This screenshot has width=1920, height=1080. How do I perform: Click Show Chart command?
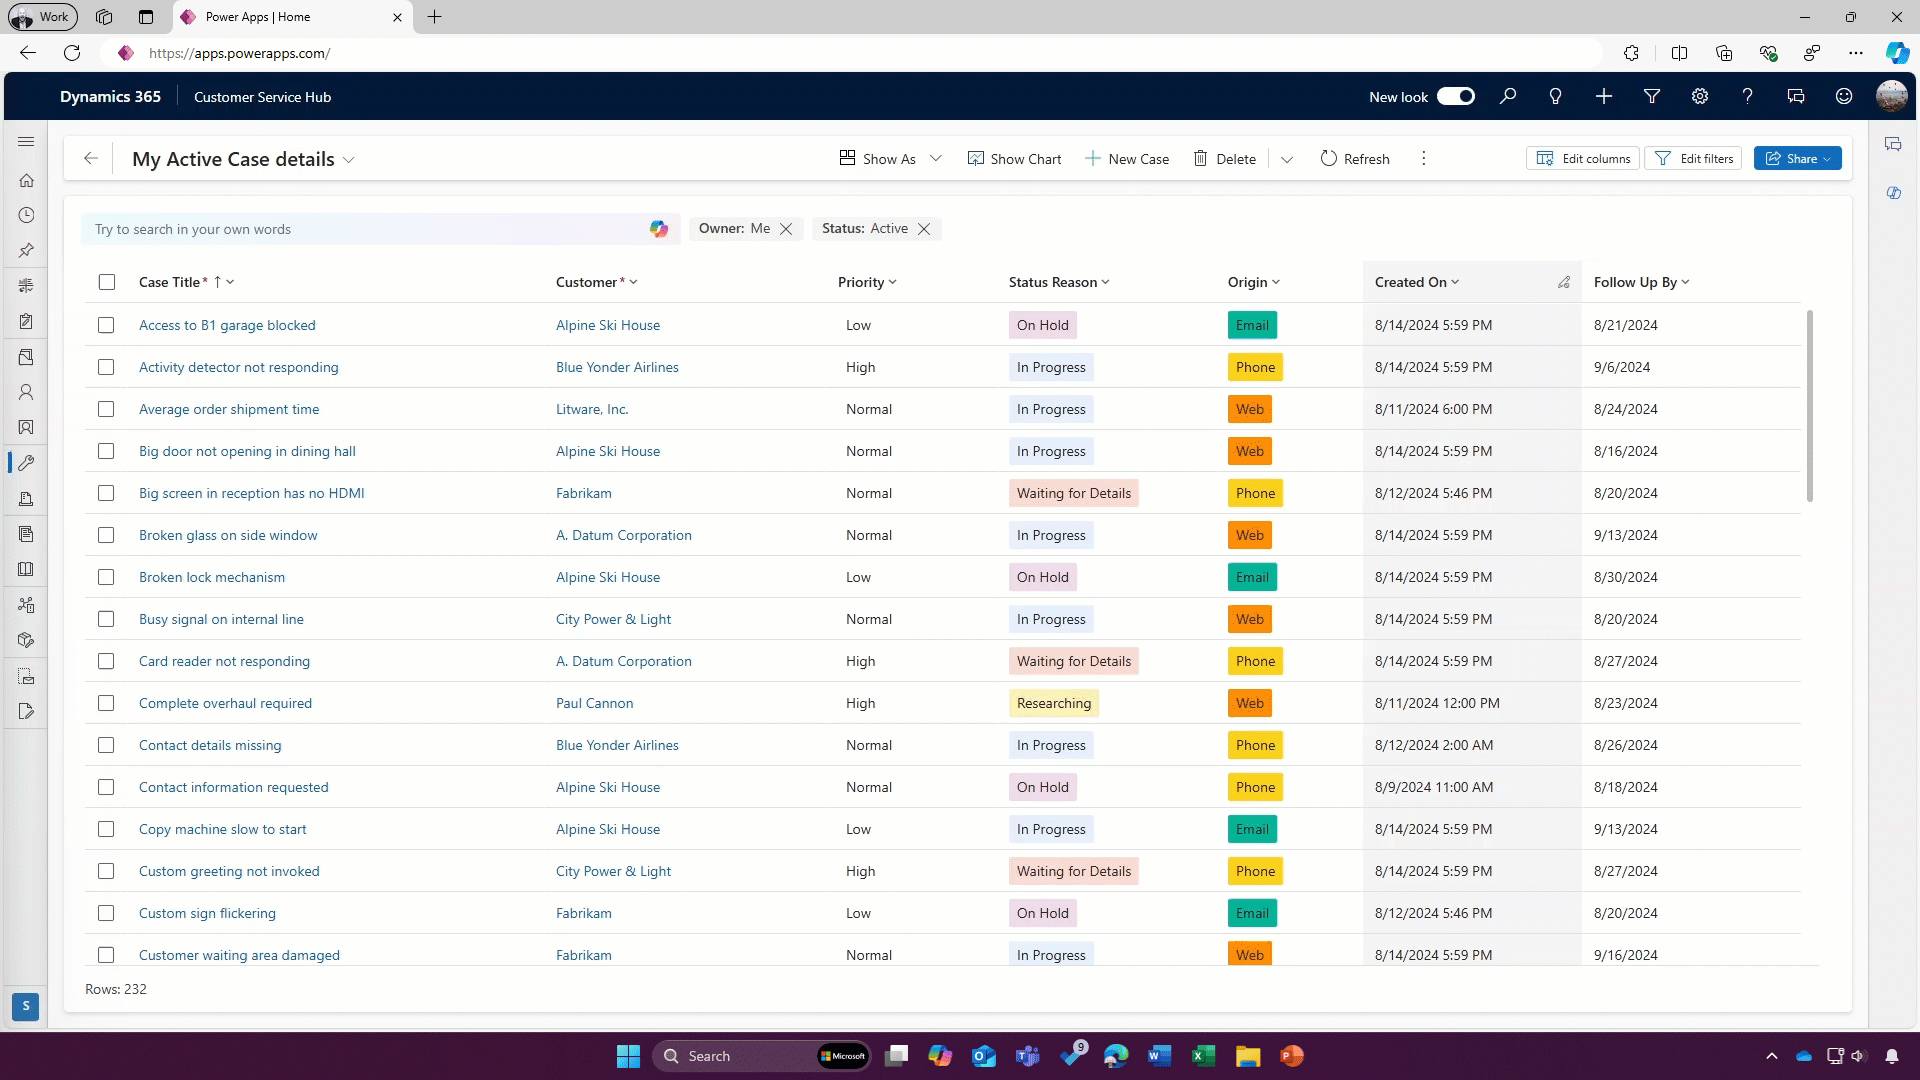coord(1014,158)
